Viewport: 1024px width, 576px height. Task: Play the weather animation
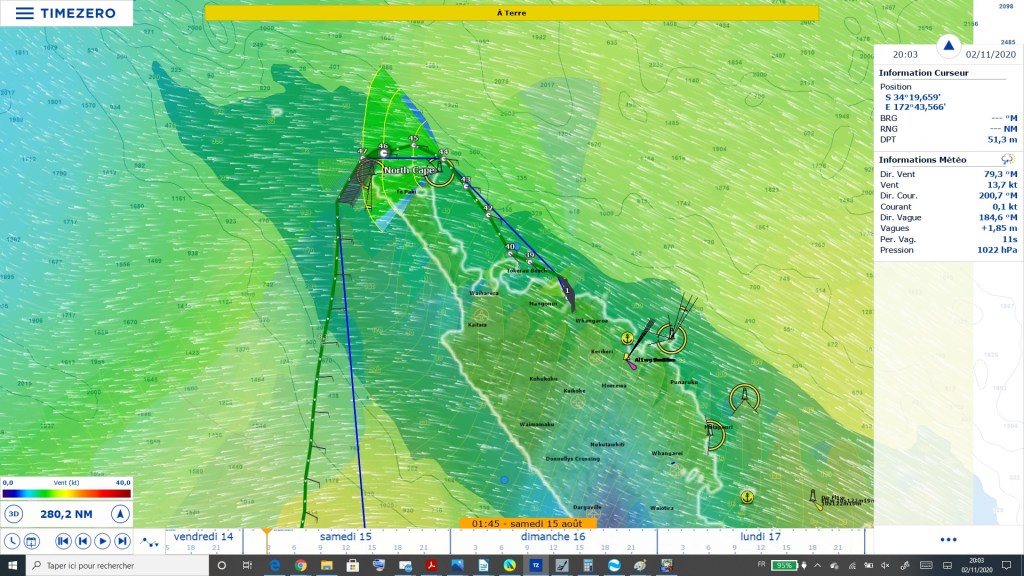point(102,541)
